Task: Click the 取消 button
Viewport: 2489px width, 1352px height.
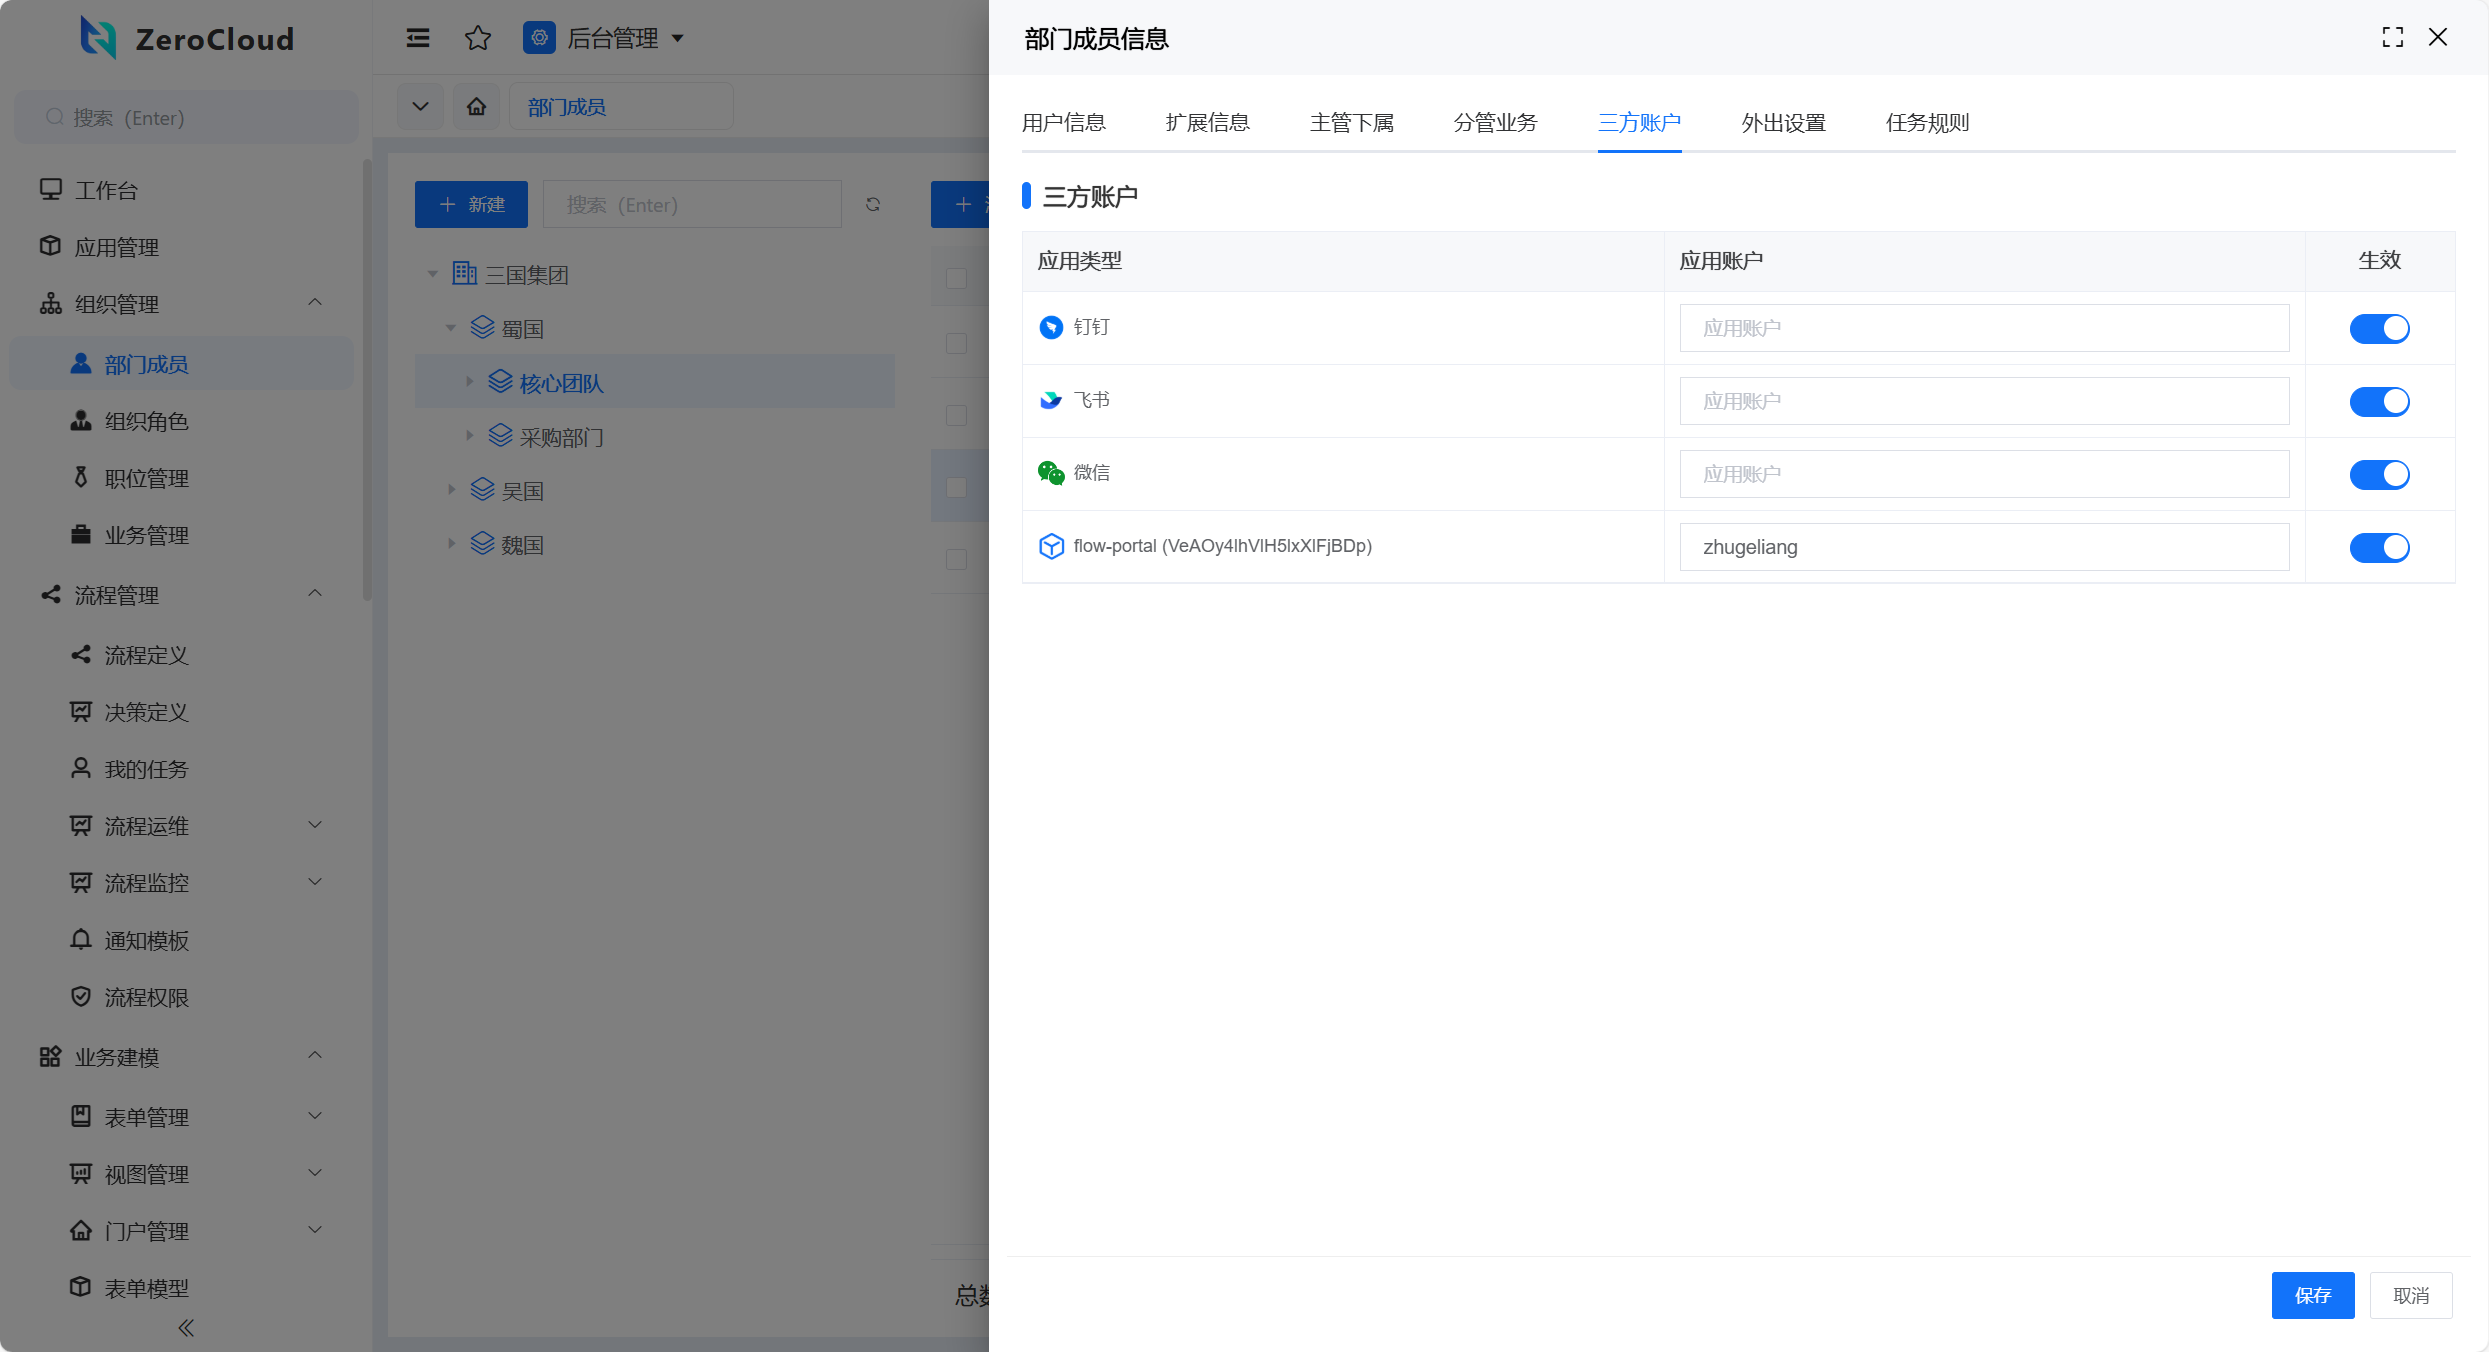Action: pyautogui.click(x=2410, y=1295)
